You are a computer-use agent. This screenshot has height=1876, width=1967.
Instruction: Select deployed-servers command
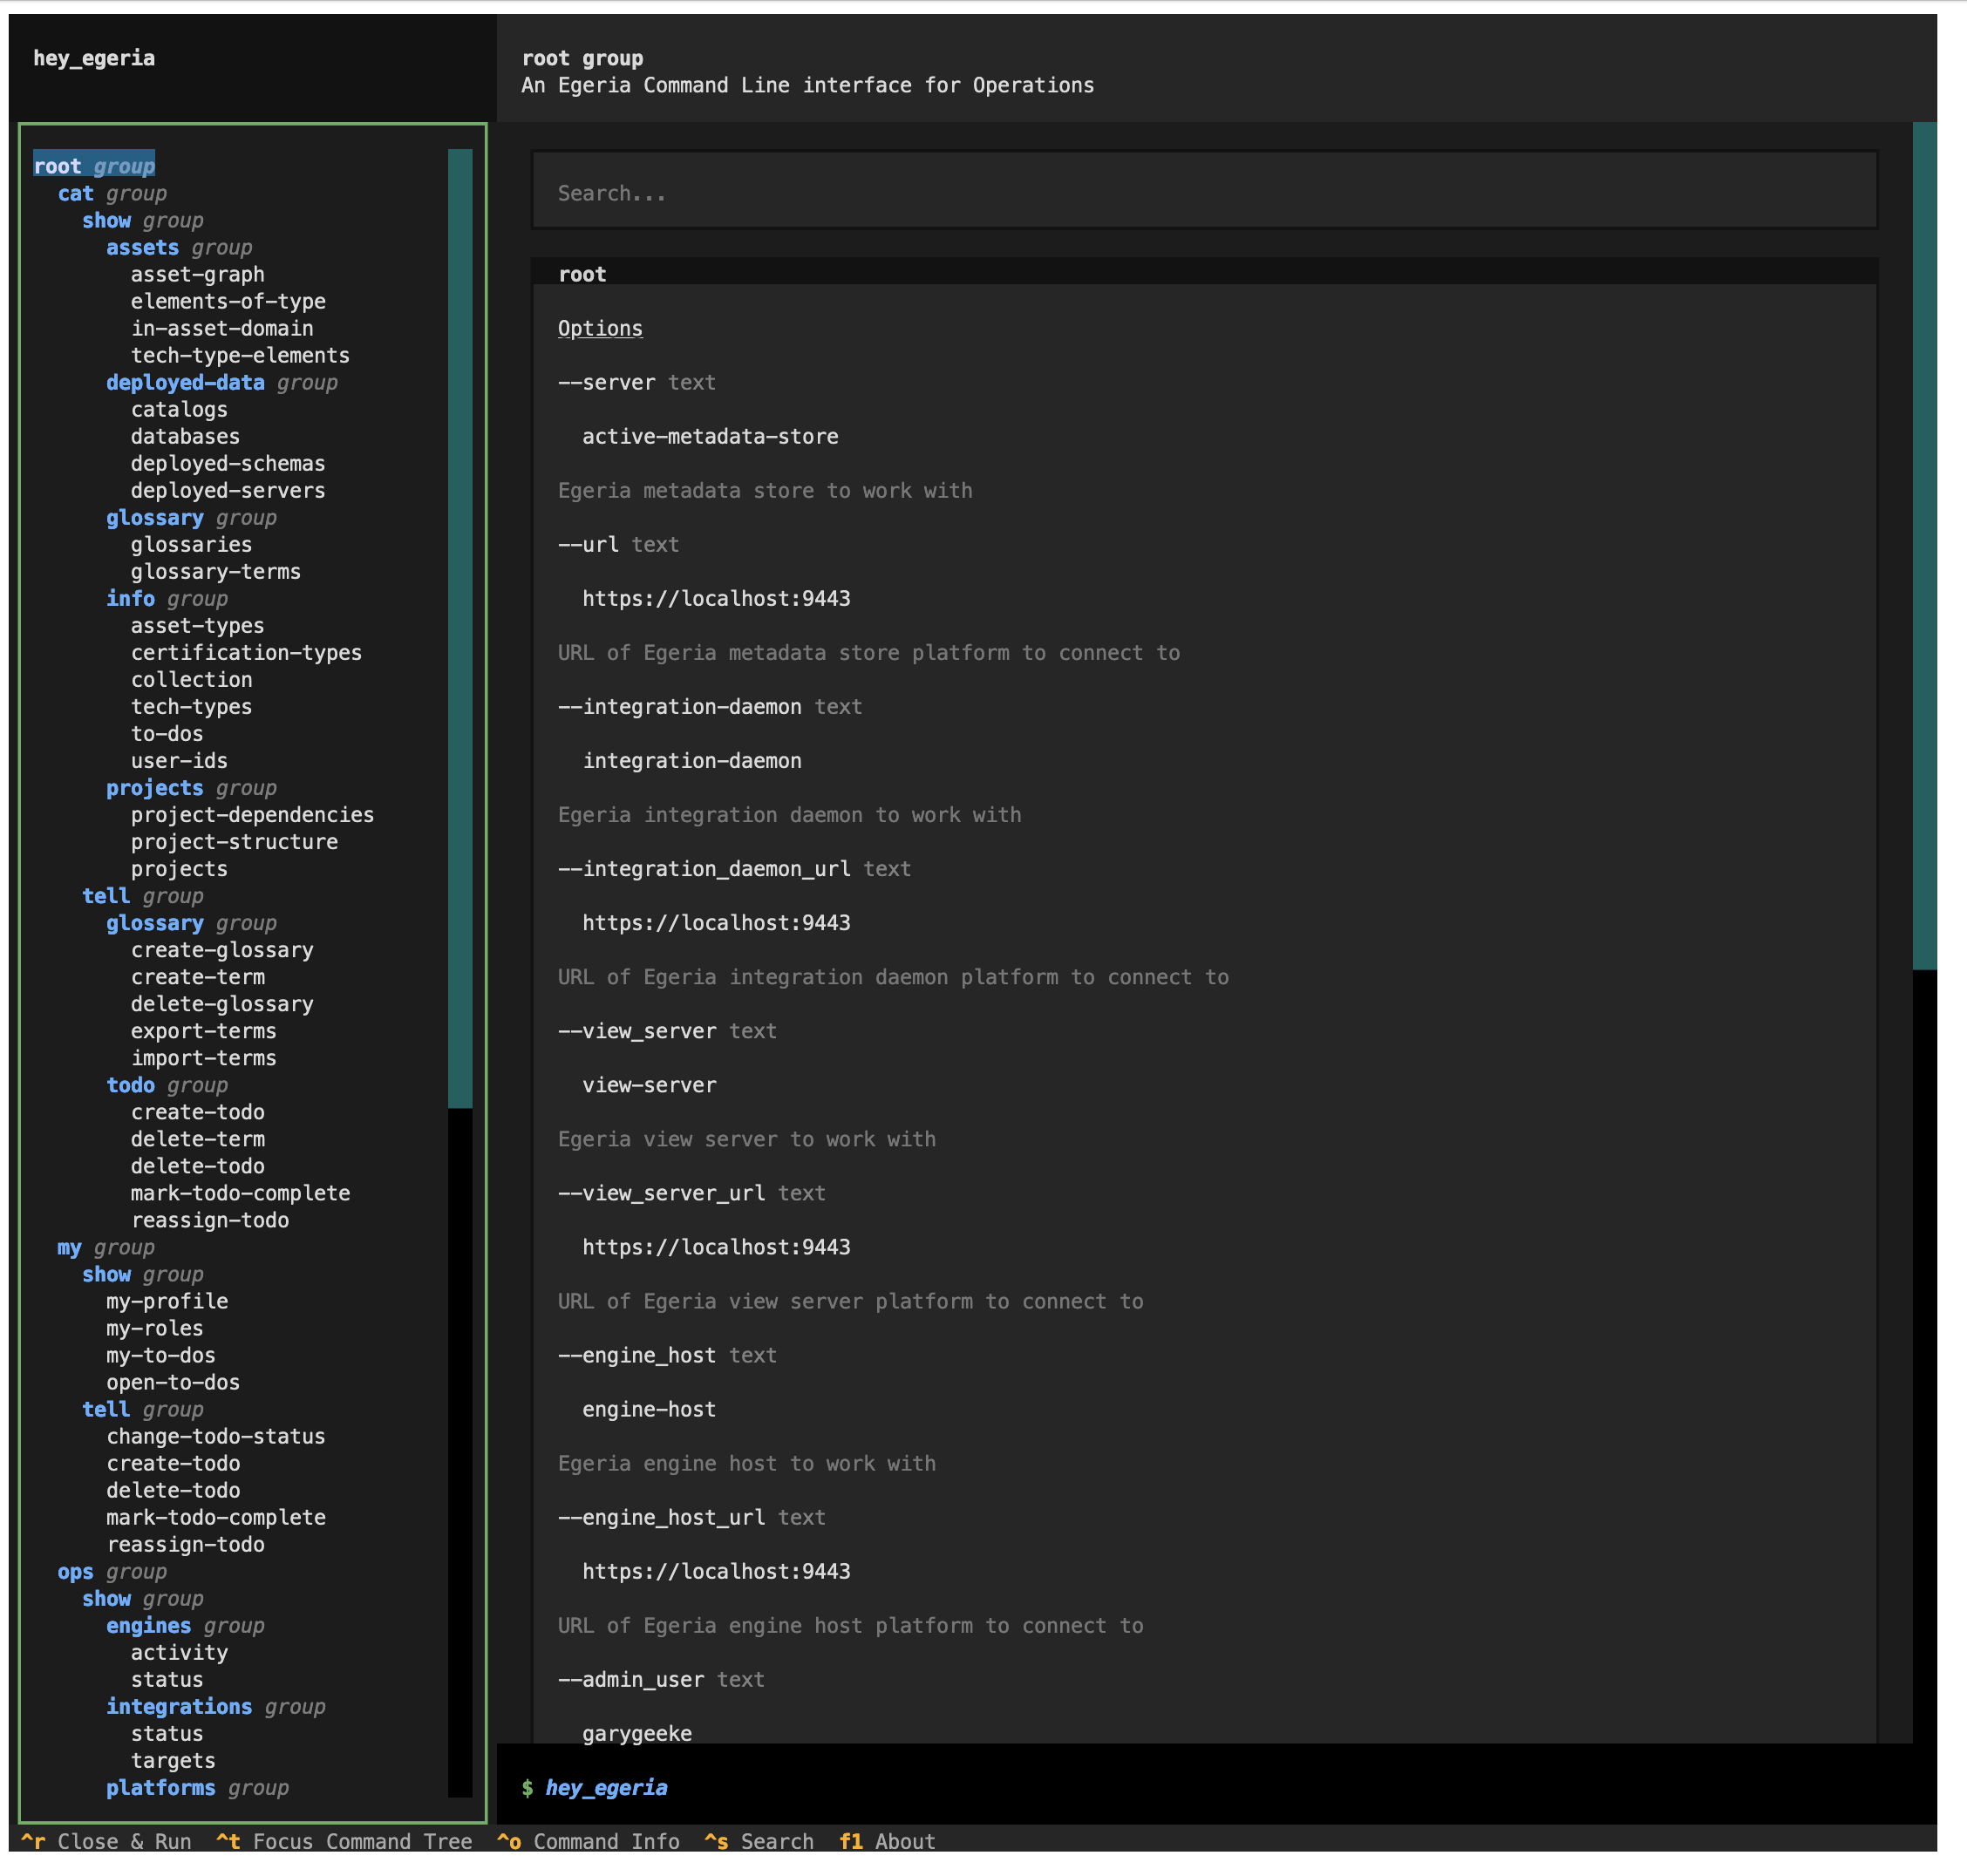click(228, 490)
